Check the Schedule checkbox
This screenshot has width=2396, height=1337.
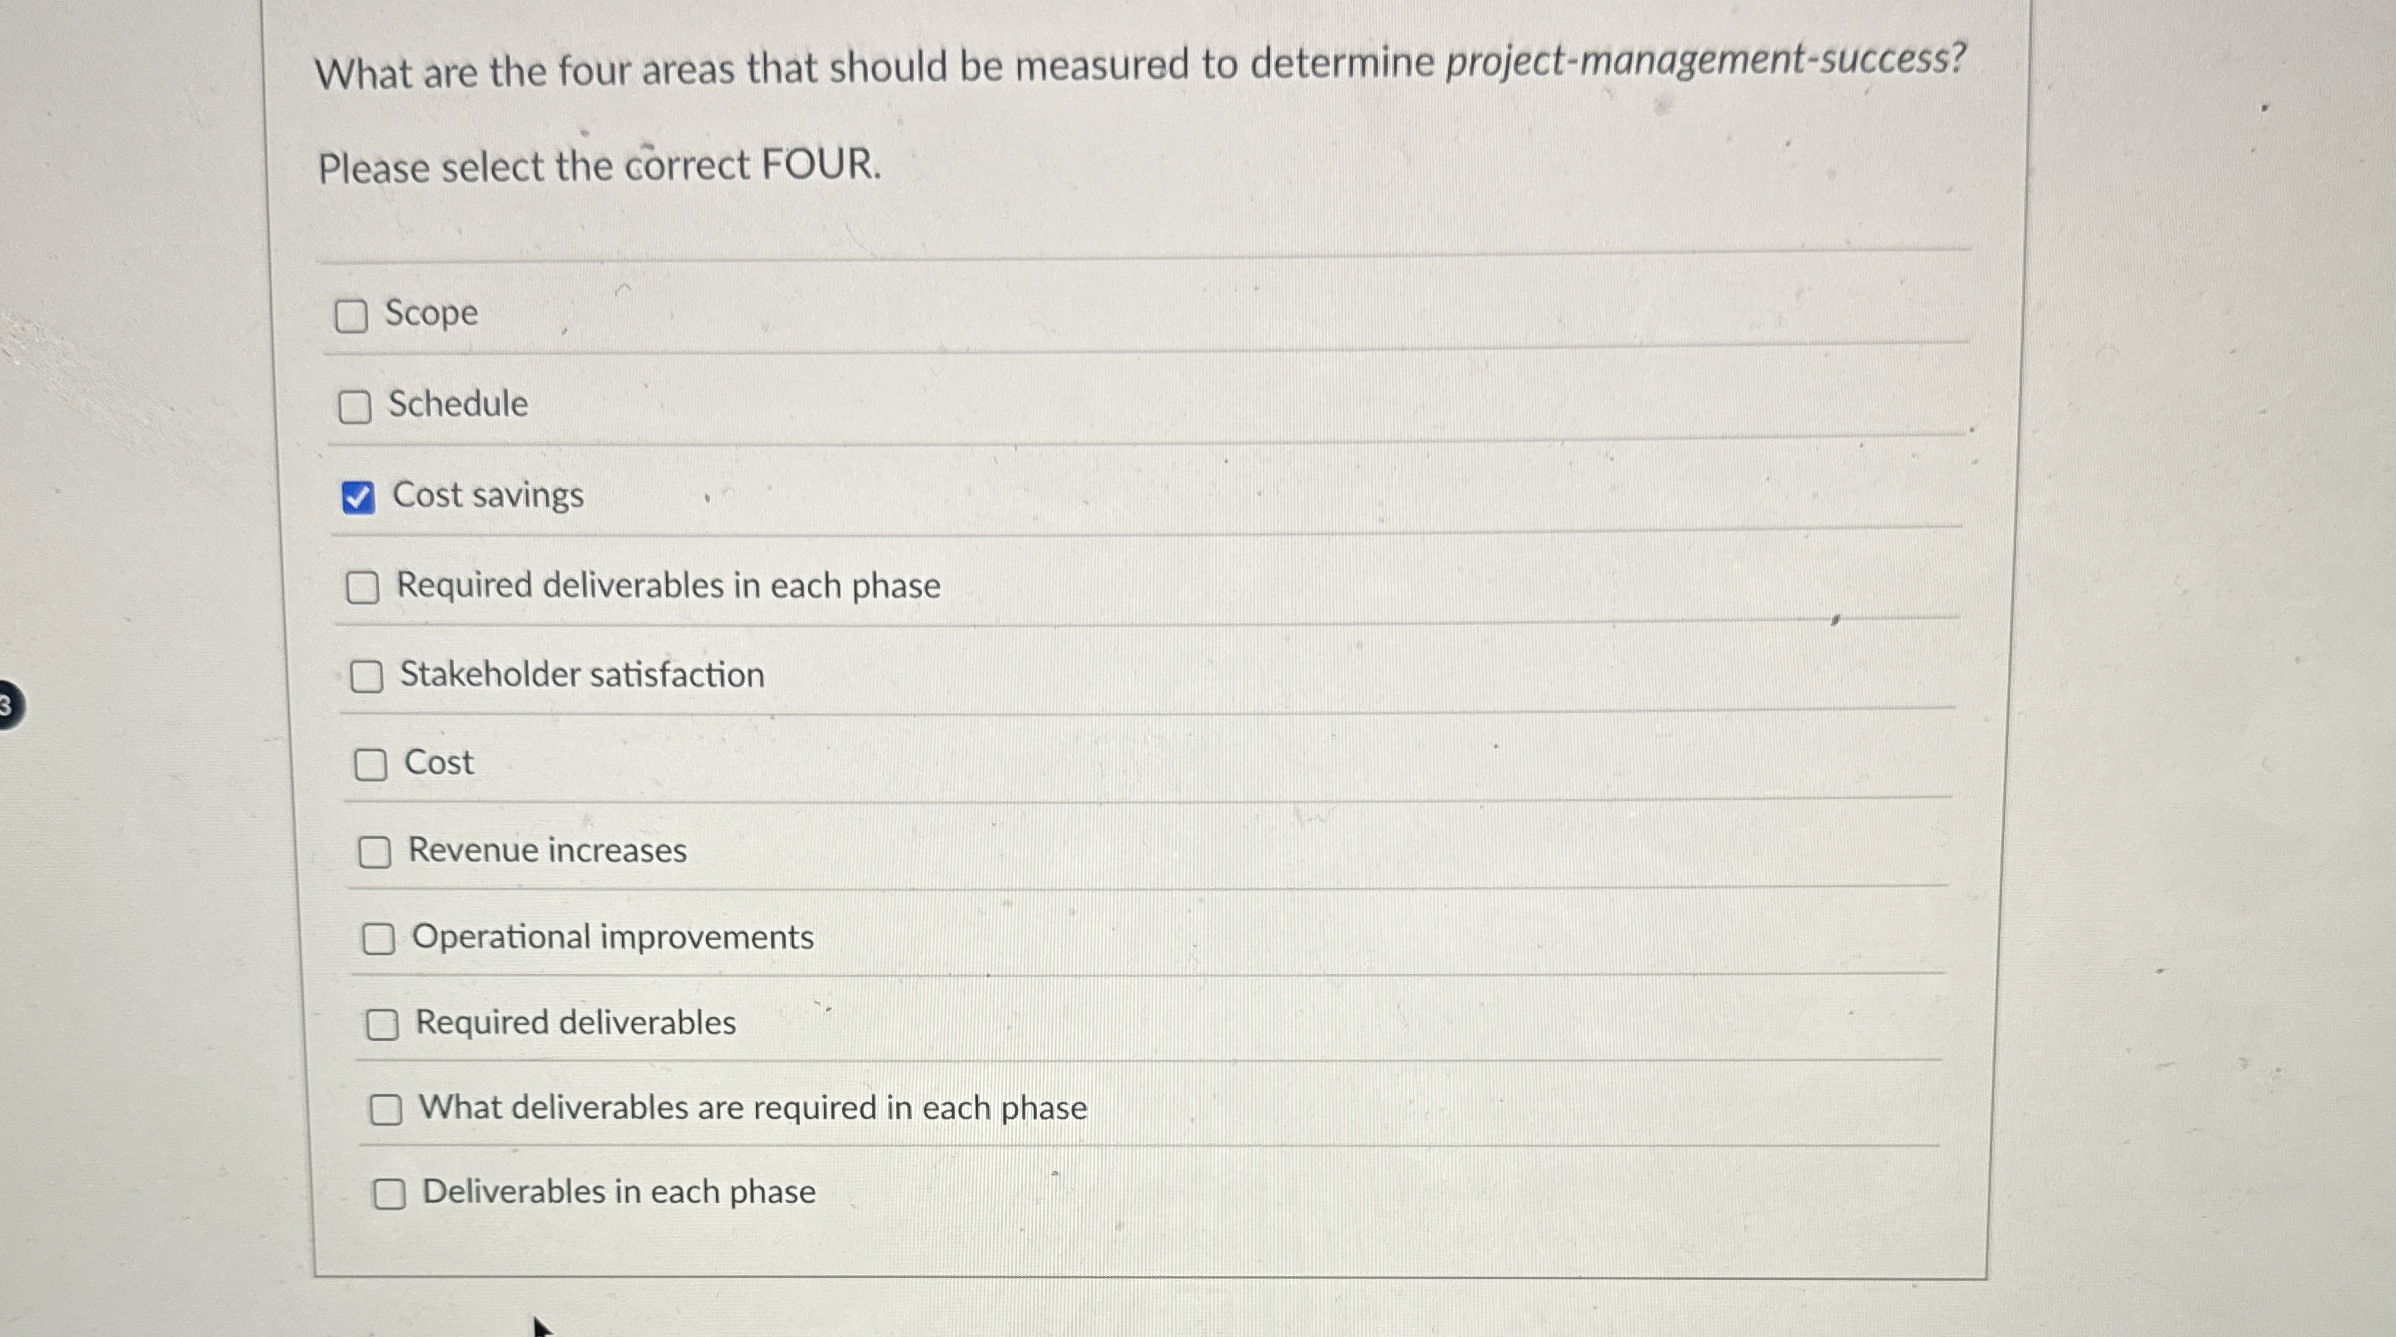point(354,405)
